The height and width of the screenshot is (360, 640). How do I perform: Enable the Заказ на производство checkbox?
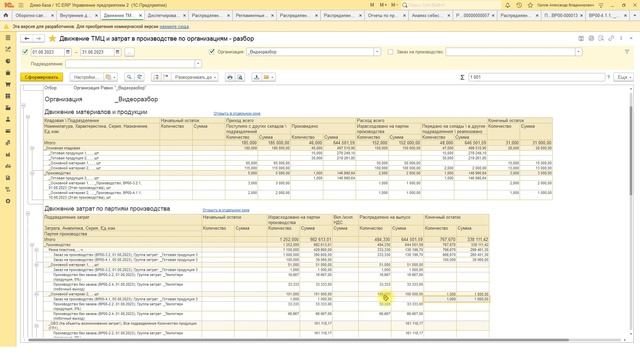pyautogui.click(x=391, y=52)
